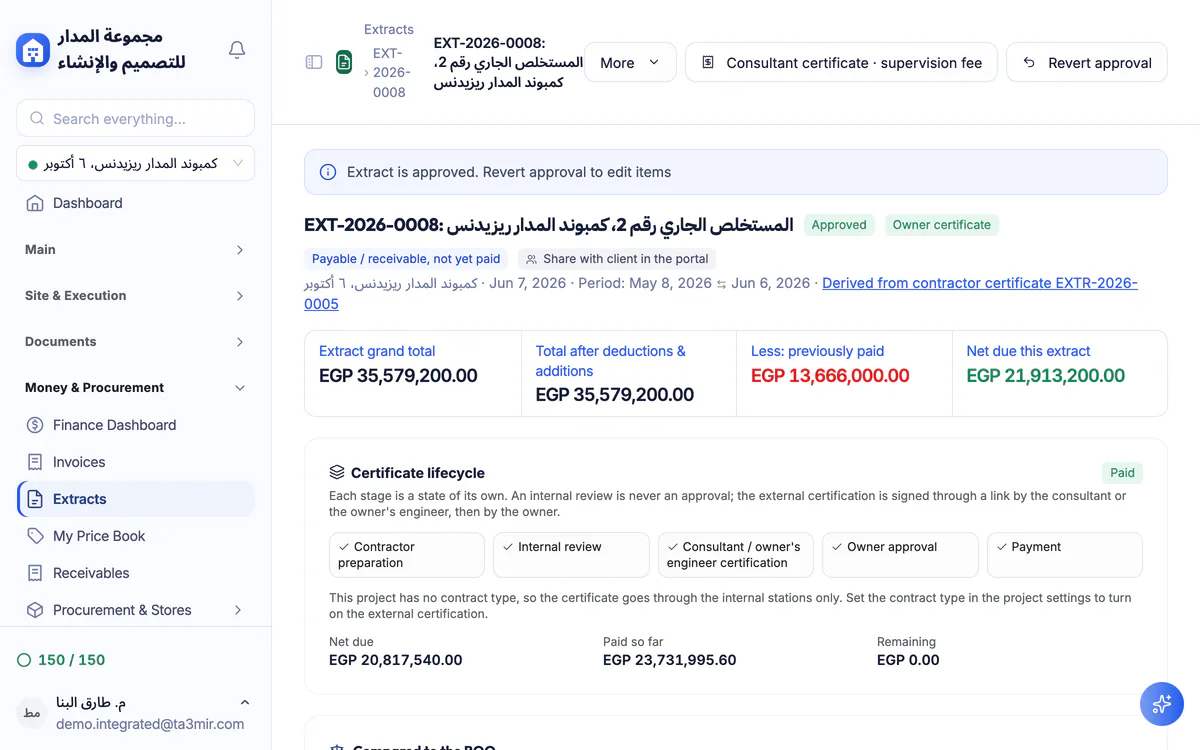Screen dimensions: 1200x750
Task: Click the Invoices document icon
Action: pos(35,462)
